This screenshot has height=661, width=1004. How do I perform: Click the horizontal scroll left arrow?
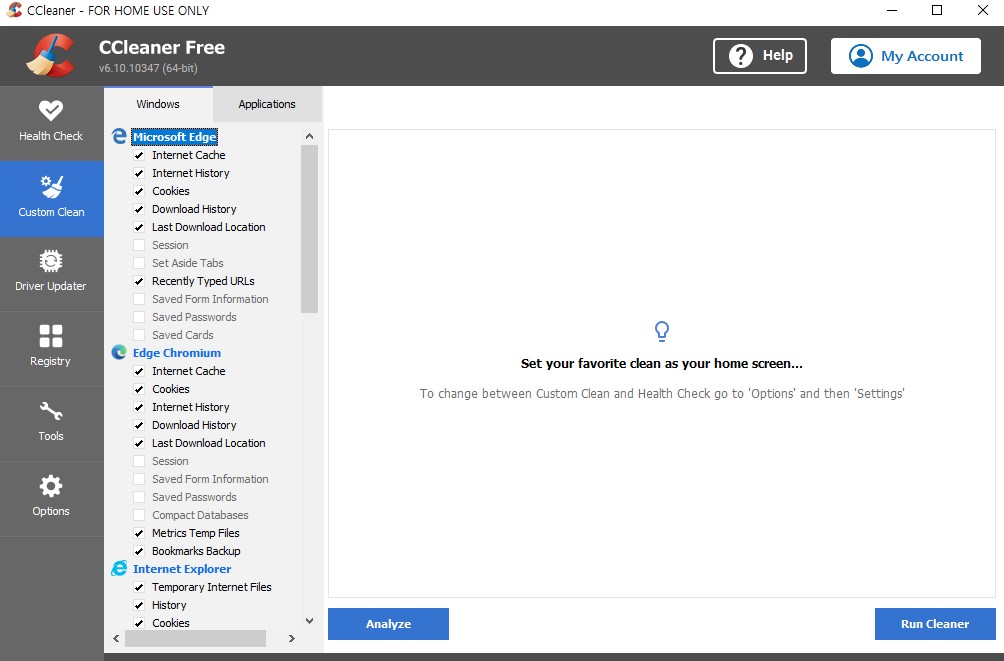click(x=116, y=638)
